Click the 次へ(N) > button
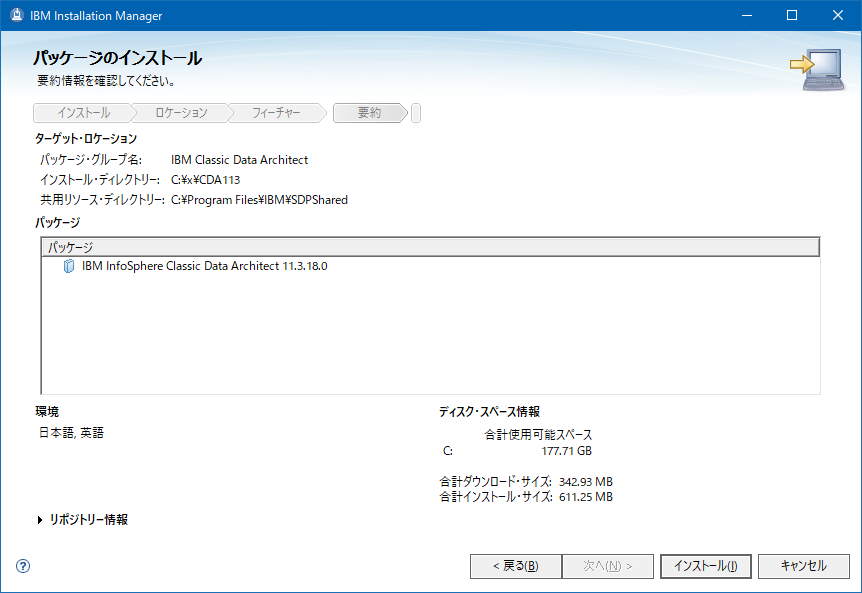This screenshot has width=862, height=593. (x=608, y=566)
